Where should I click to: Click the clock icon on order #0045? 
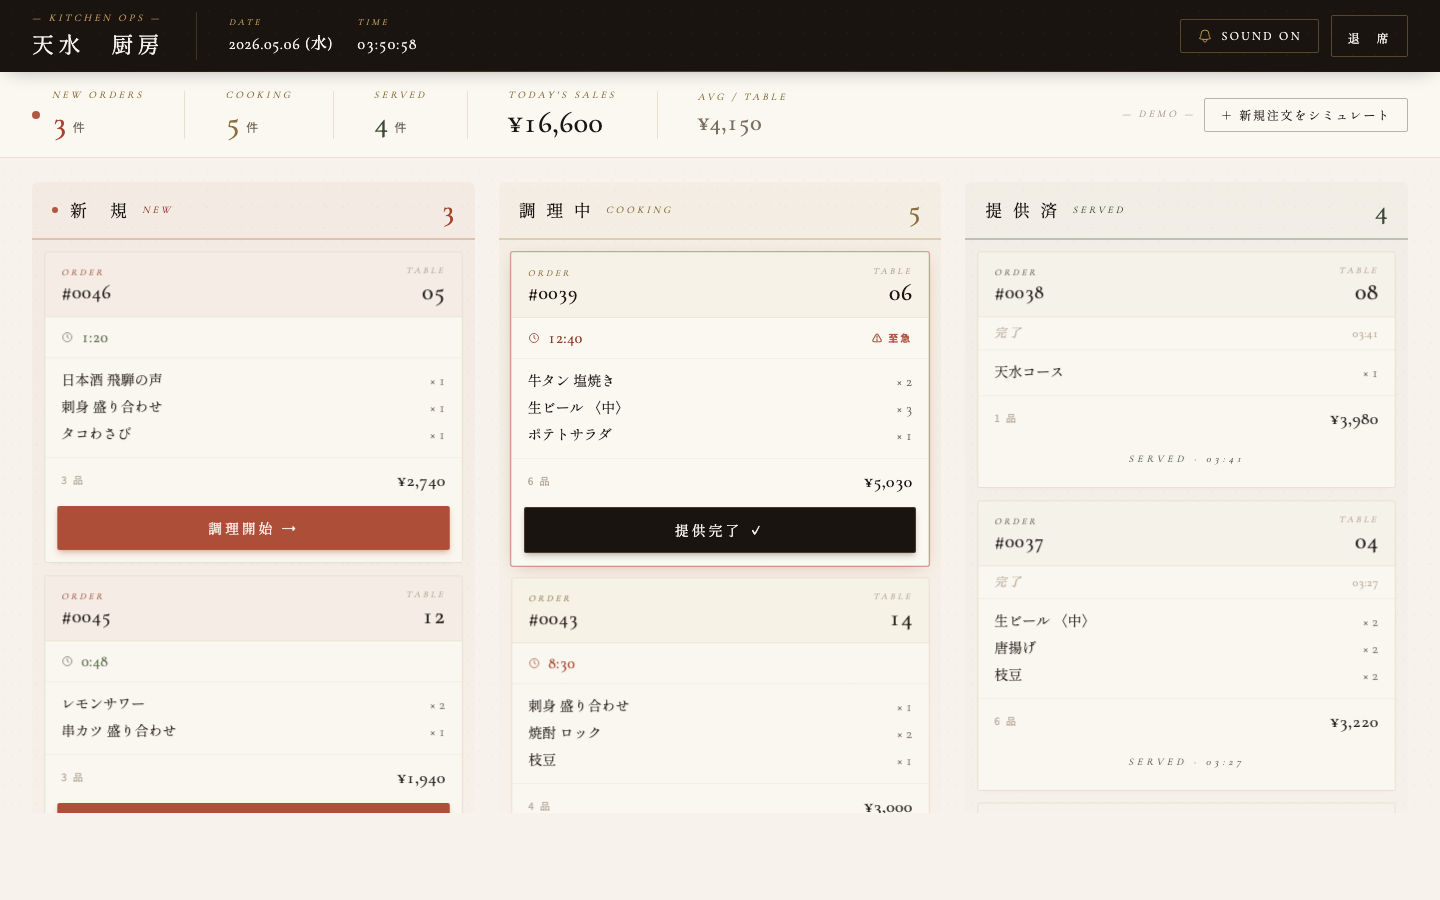(x=67, y=662)
